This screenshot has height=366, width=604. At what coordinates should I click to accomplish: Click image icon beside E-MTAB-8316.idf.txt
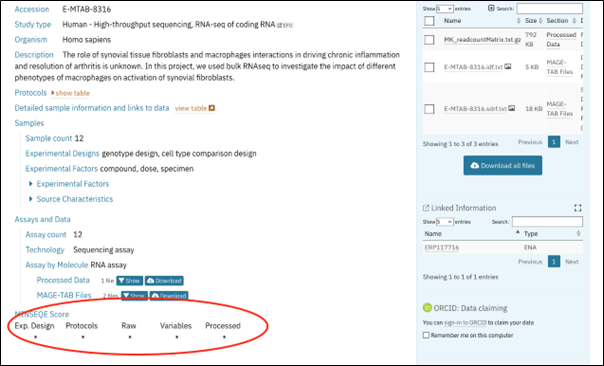pos(508,66)
